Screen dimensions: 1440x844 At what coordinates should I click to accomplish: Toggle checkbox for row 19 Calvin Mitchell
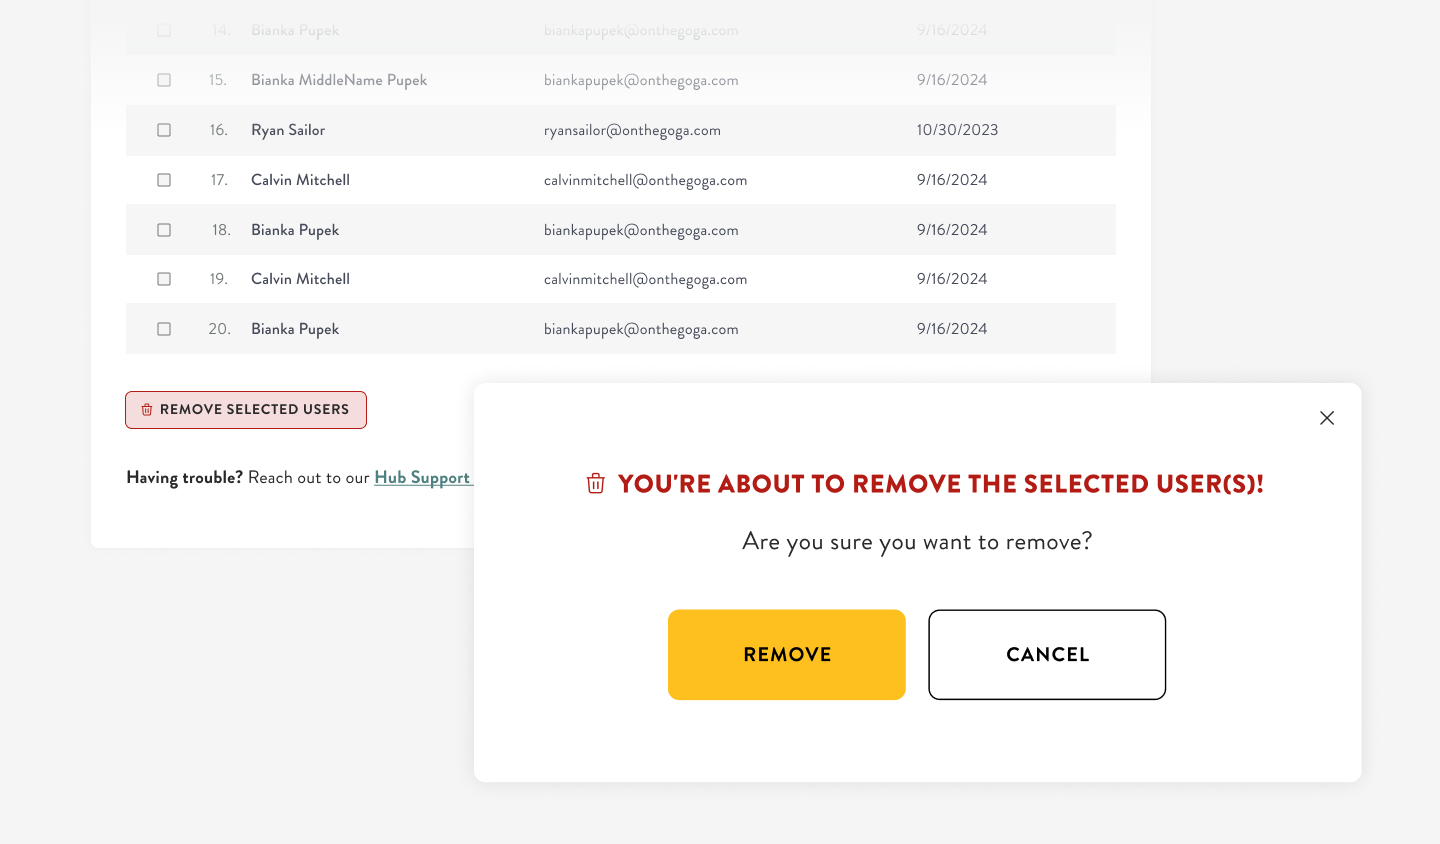[x=164, y=279]
